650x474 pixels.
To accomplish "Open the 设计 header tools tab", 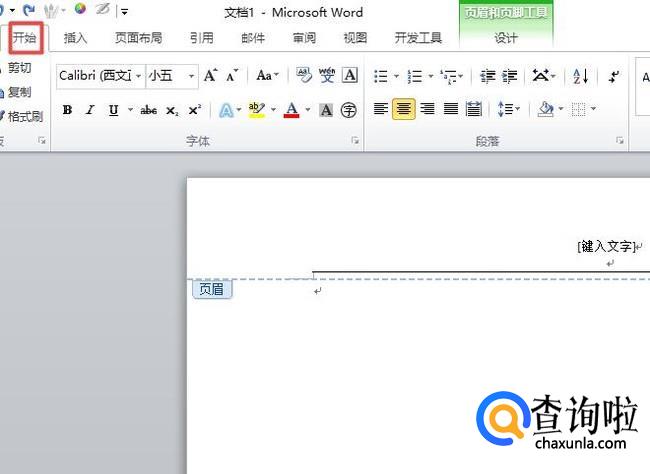I will click(x=506, y=38).
